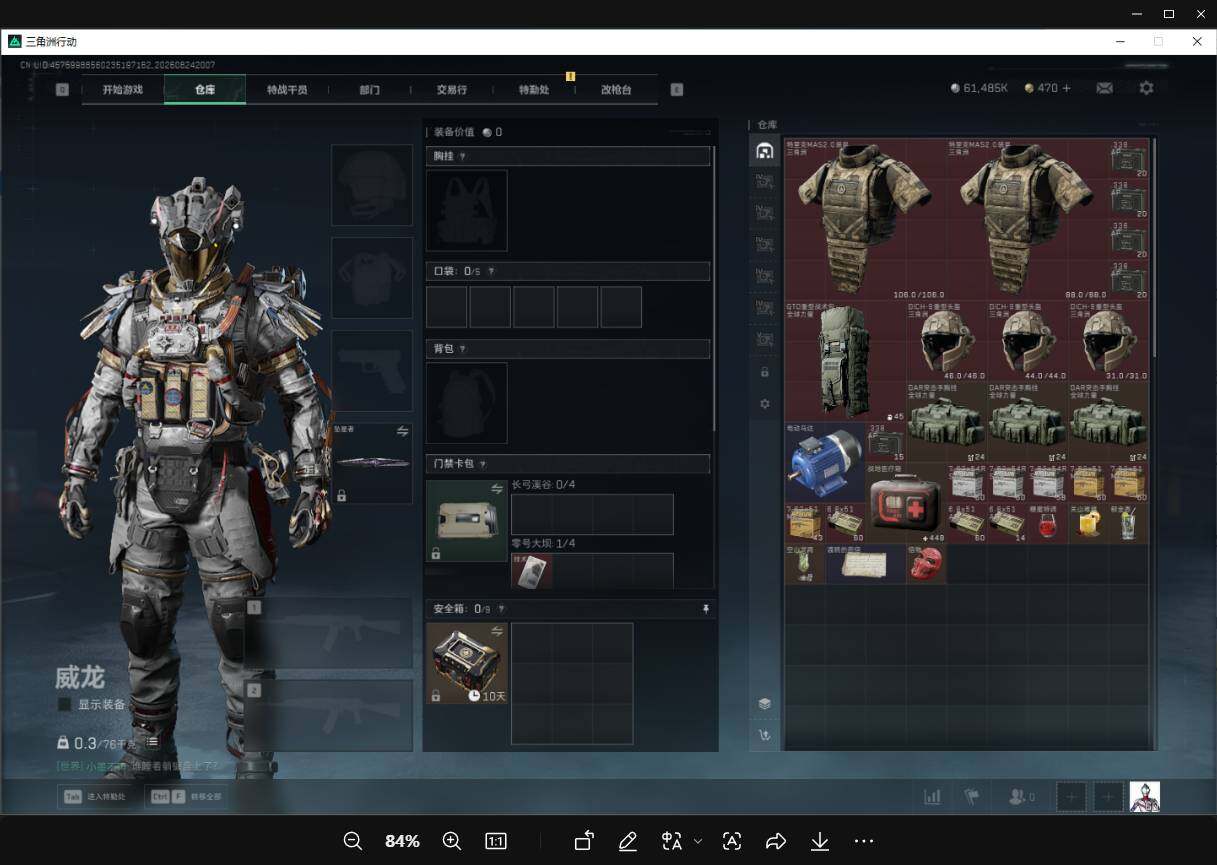1217x865 pixels.
Task: Select the 仓库 tab
Action: [x=205, y=89]
